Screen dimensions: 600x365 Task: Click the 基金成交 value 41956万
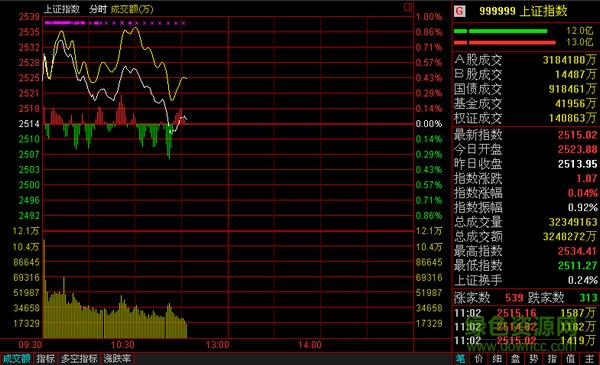(576, 103)
